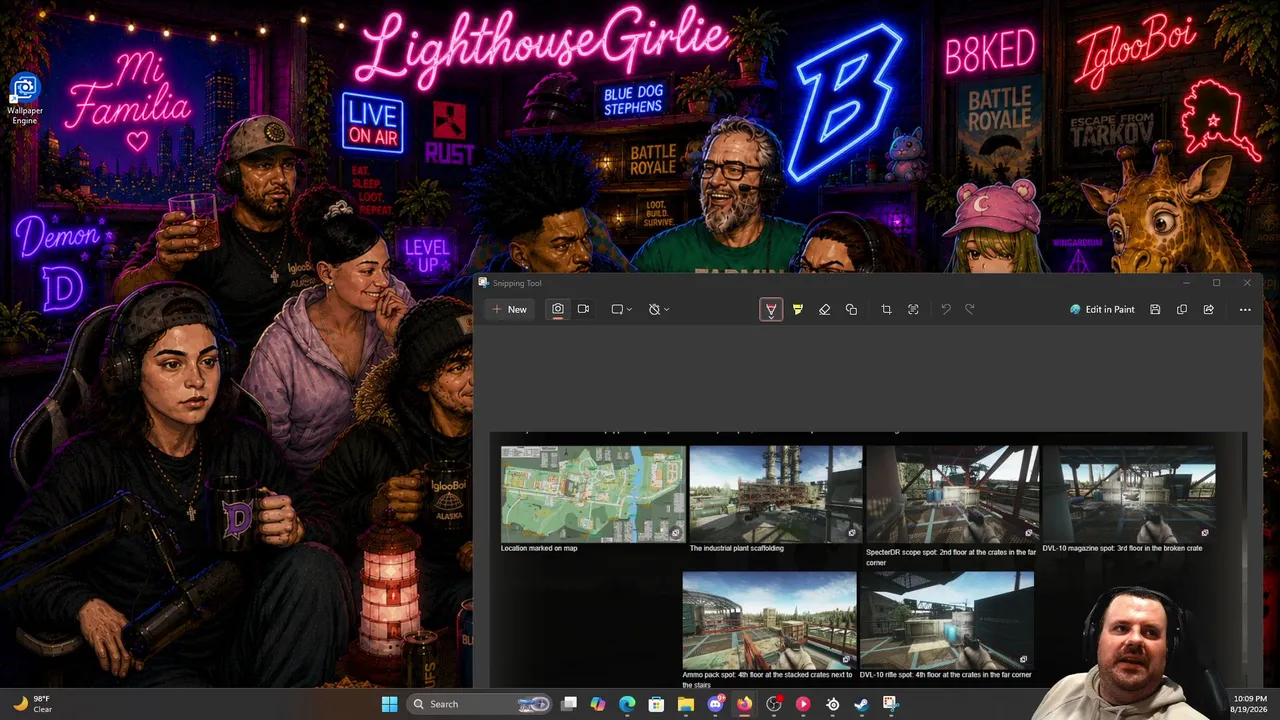Open Steam from the taskbar
The image size is (1280, 720).
[x=862, y=704]
